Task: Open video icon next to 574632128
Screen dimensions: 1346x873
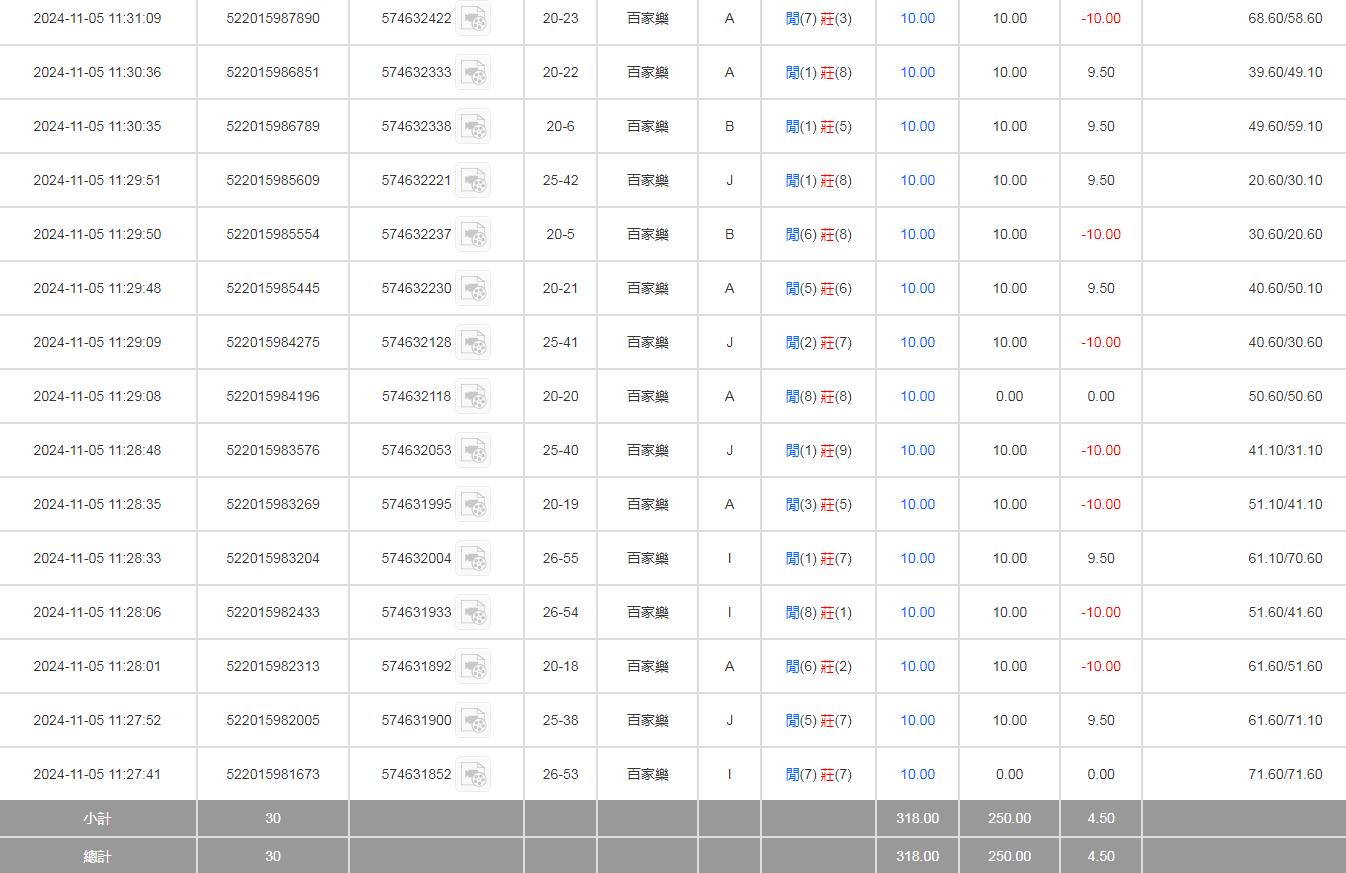Action: [473, 343]
